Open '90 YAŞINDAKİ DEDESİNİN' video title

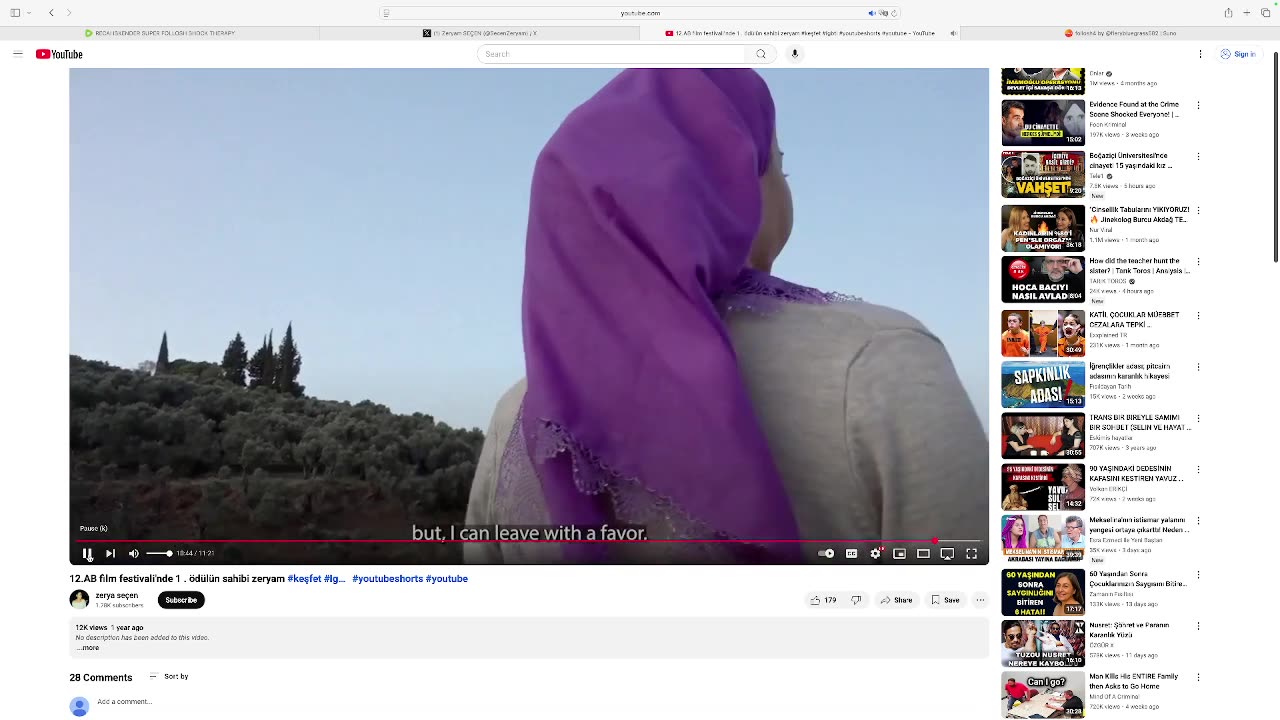(1136, 474)
